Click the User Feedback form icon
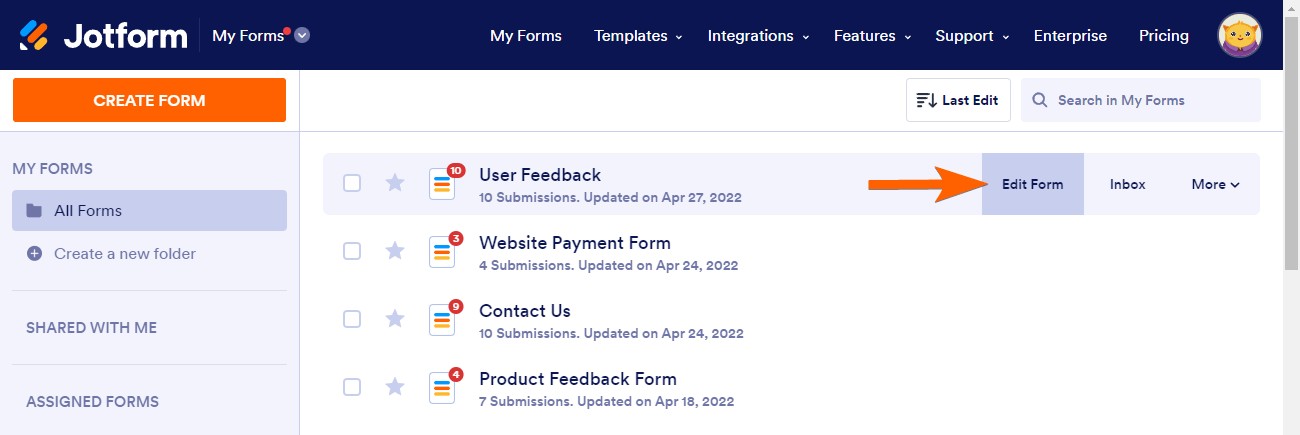1300x435 pixels. click(x=442, y=183)
